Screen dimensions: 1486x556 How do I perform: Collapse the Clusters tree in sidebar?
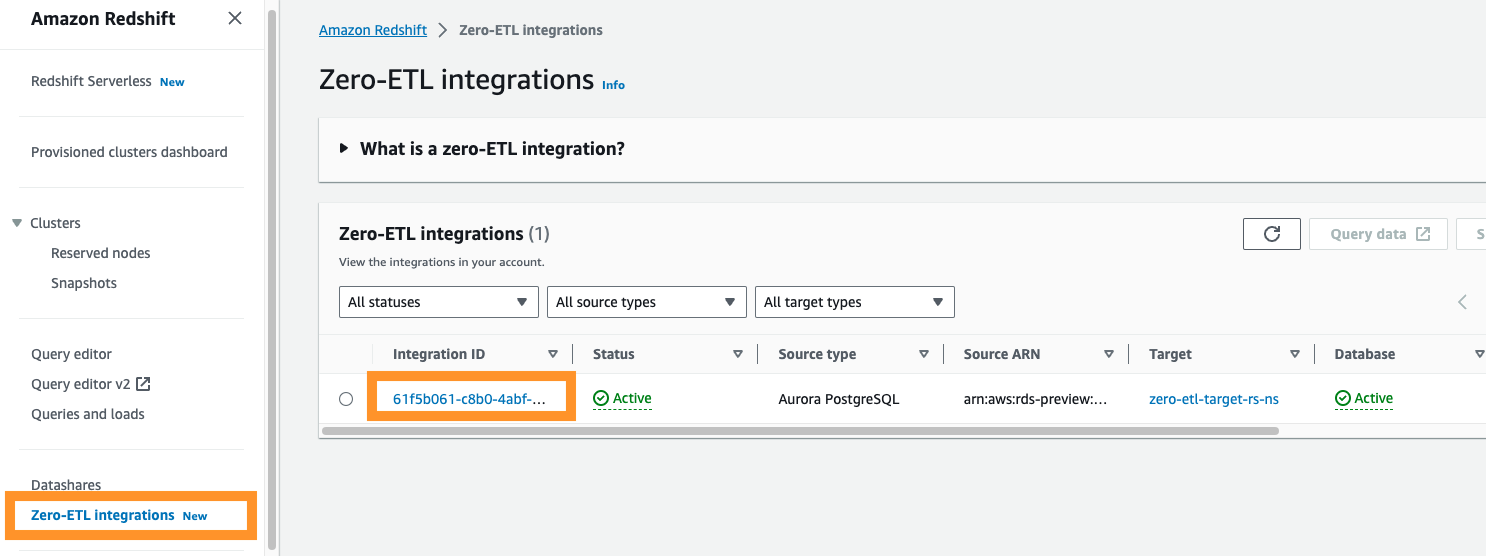[x=17, y=223]
